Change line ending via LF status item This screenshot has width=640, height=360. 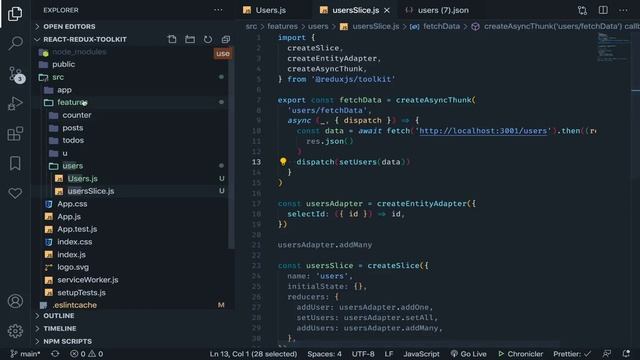pyautogui.click(x=389, y=354)
